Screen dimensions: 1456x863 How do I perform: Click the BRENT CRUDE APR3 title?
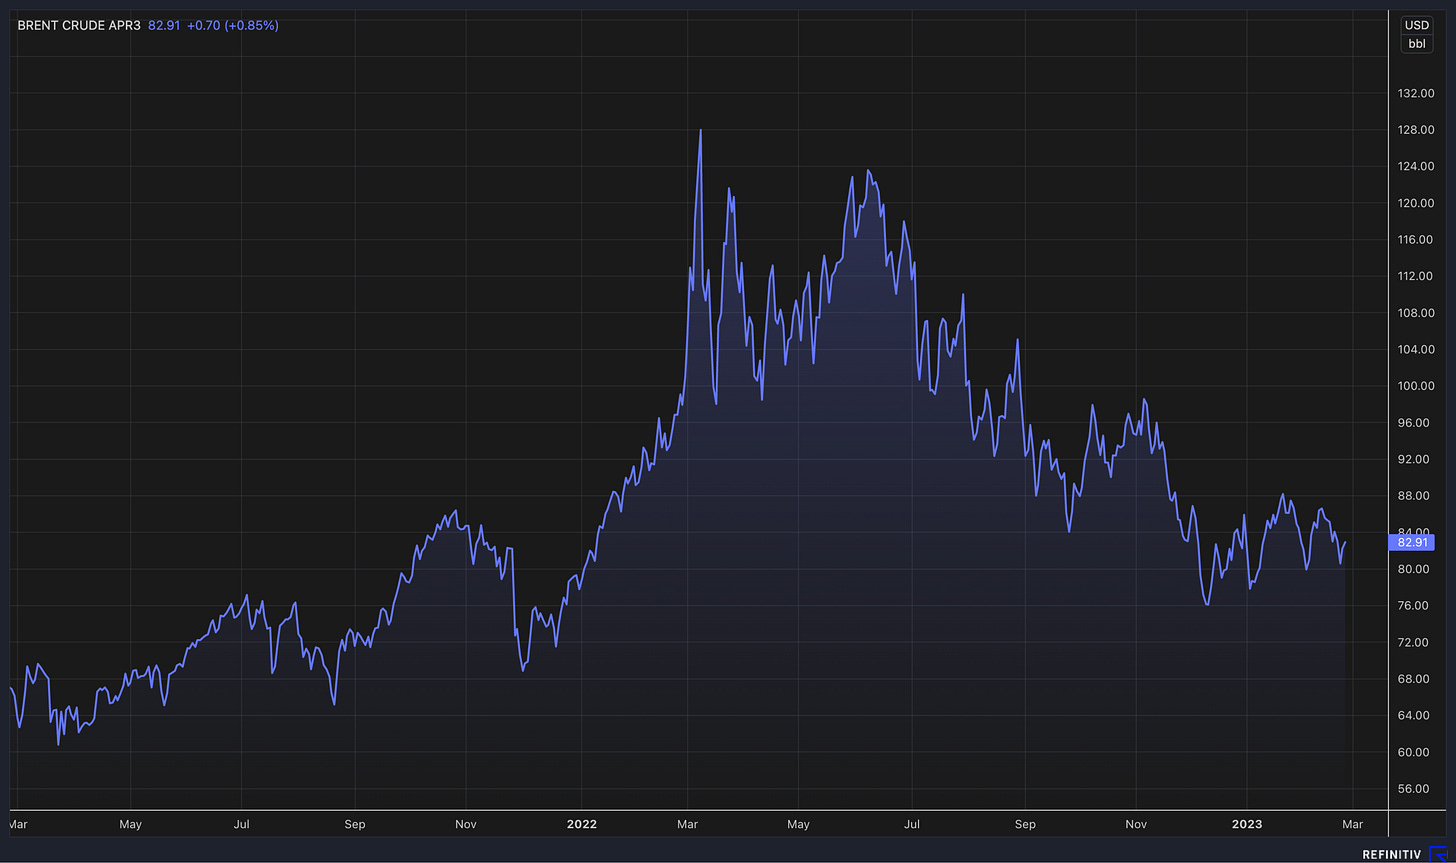(x=79, y=25)
